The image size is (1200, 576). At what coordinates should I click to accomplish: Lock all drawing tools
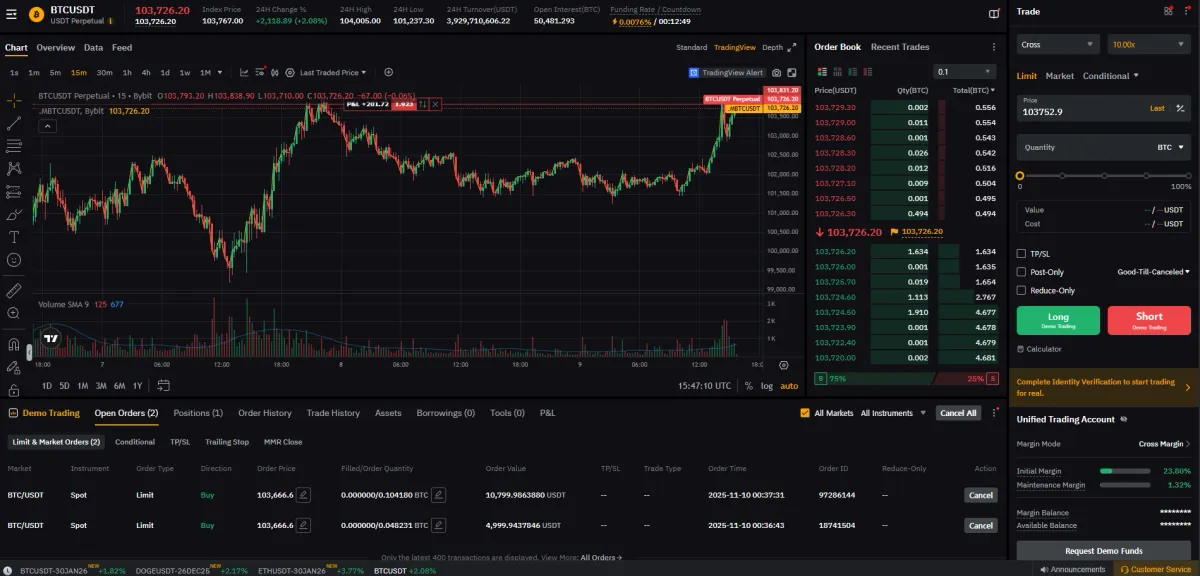(x=14, y=390)
